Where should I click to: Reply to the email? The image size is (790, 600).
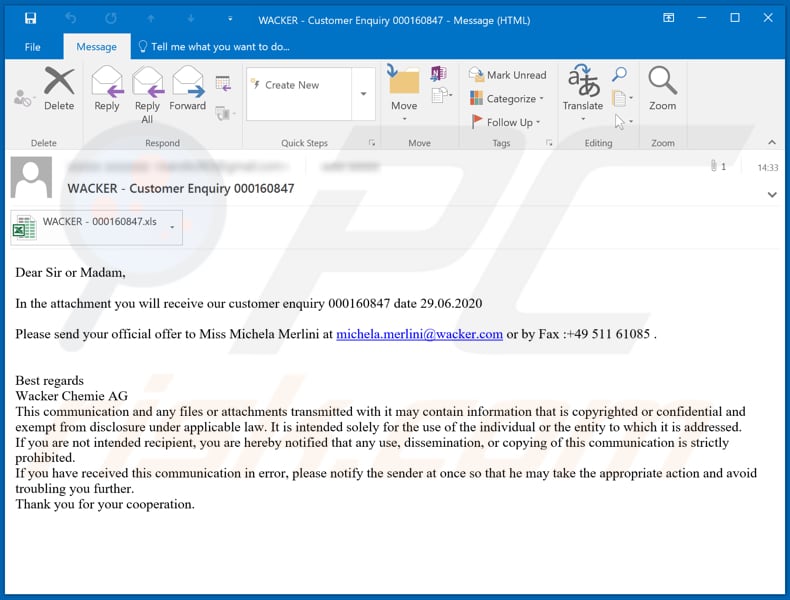pyautogui.click(x=107, y=89)
